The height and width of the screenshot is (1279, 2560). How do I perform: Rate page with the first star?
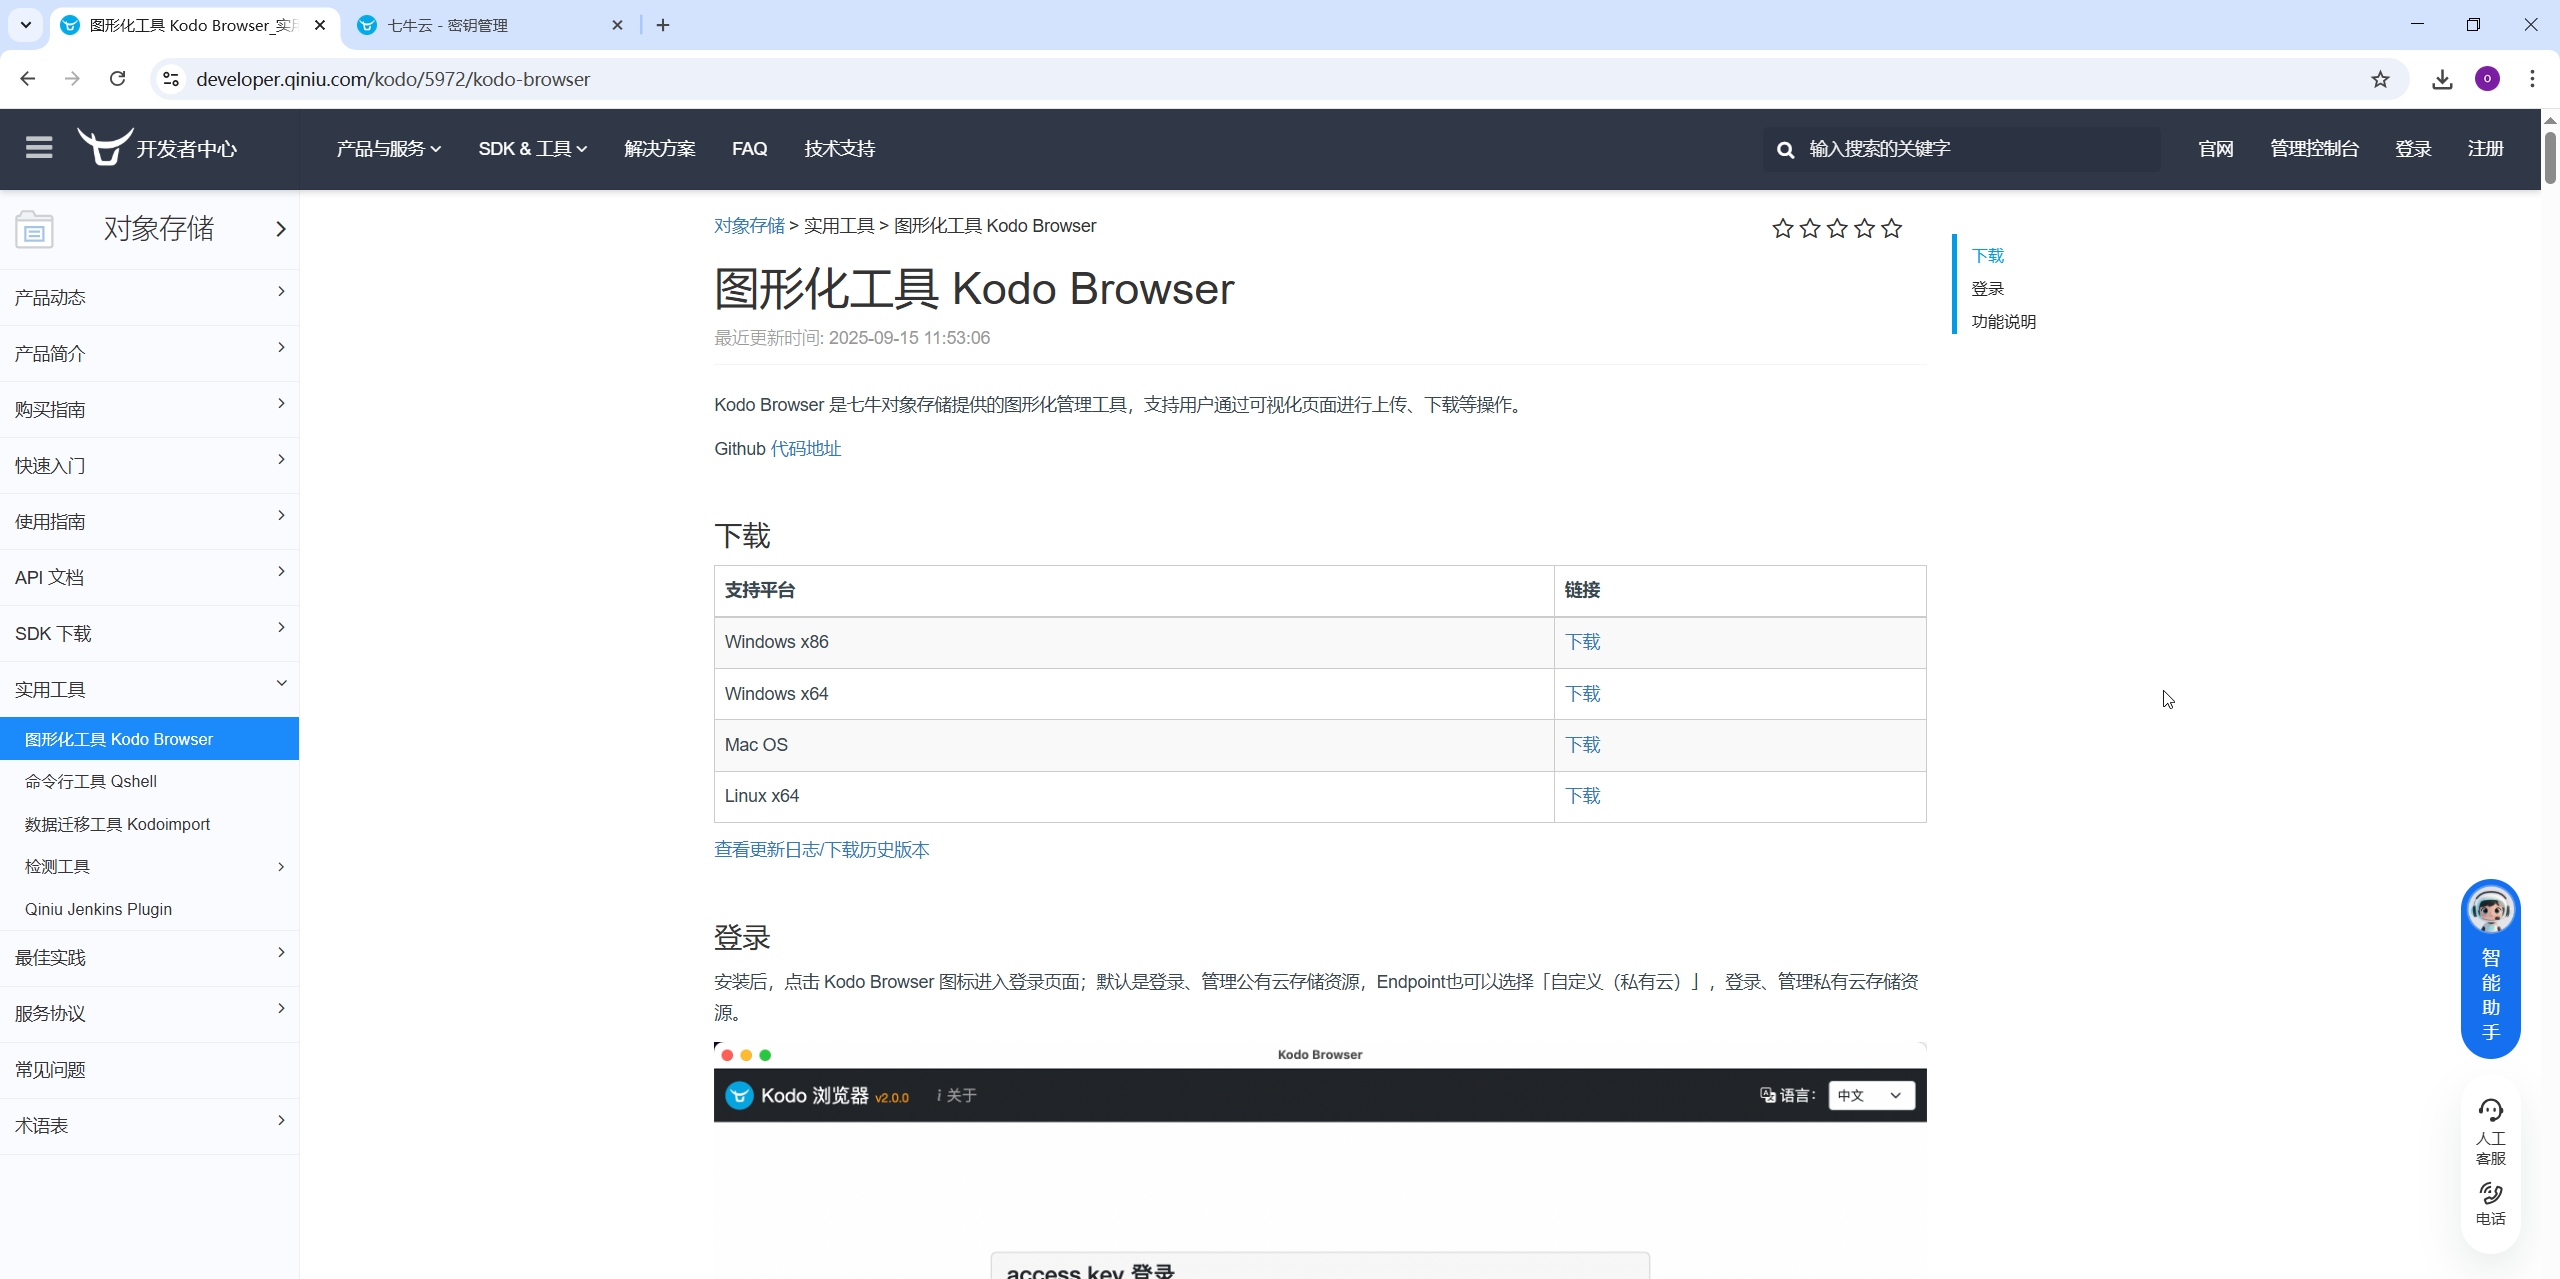(1782, 229)
